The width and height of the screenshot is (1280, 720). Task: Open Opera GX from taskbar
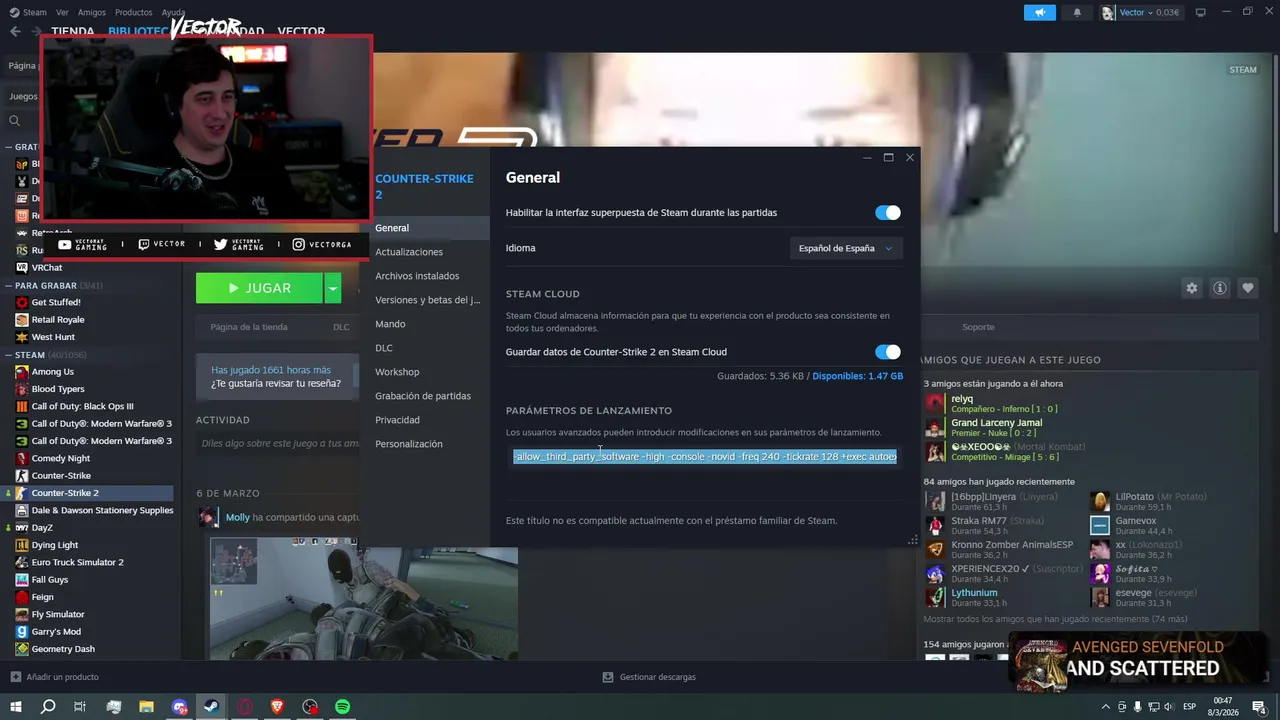click(x=245, y=706)
